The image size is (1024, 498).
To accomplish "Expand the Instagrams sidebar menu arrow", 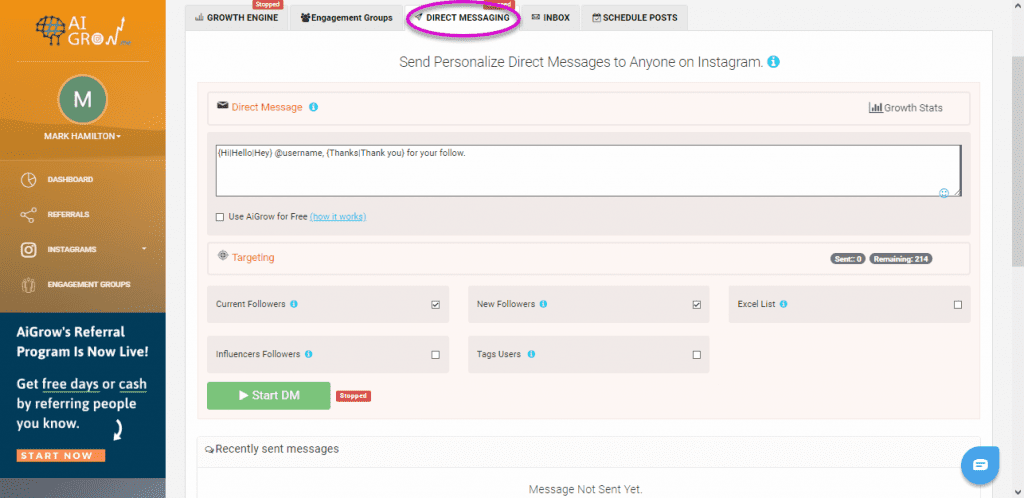I will 144,249.
